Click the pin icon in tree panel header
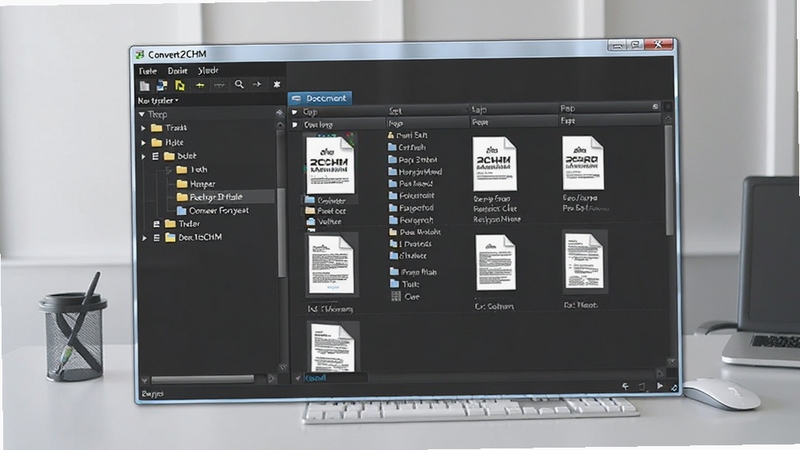The image size is (800, 450). [x=279, y=112]
